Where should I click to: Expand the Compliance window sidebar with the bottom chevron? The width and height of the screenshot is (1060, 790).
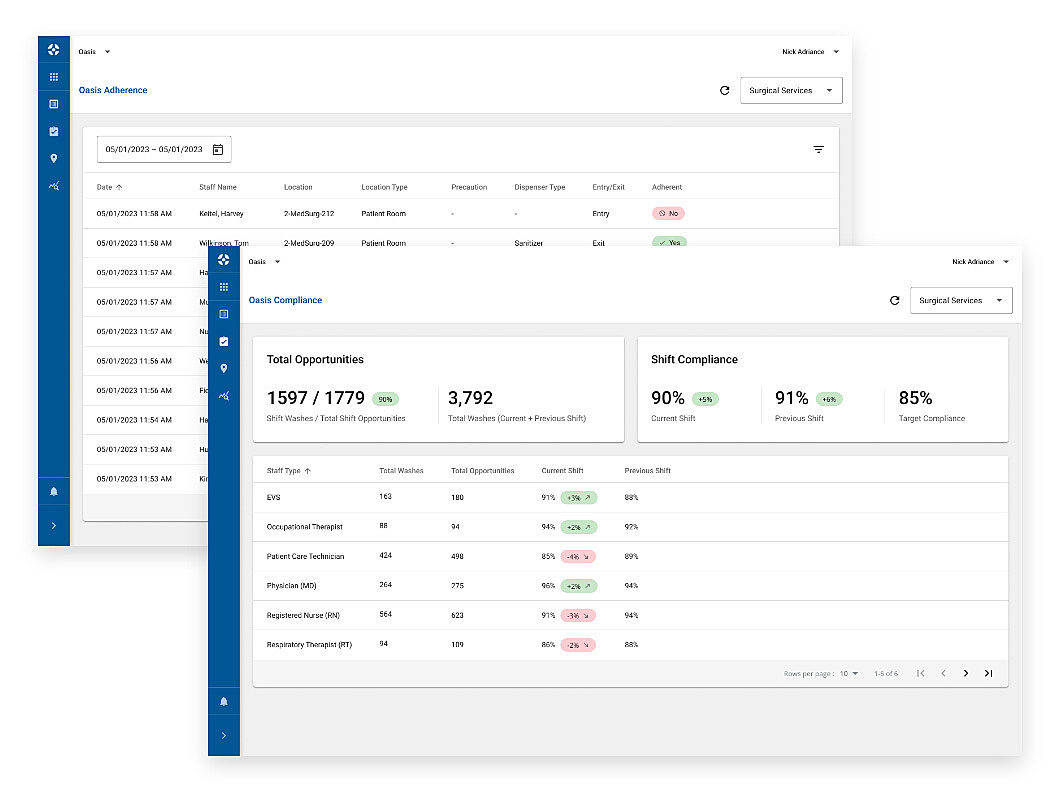[223, 736]
